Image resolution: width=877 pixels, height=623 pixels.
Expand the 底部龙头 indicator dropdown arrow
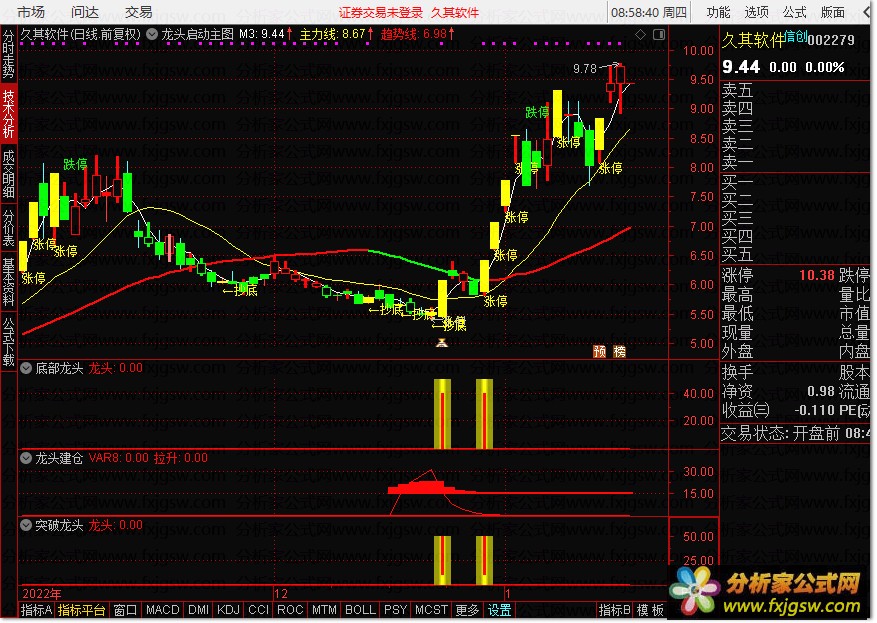[x=26, y=368]
